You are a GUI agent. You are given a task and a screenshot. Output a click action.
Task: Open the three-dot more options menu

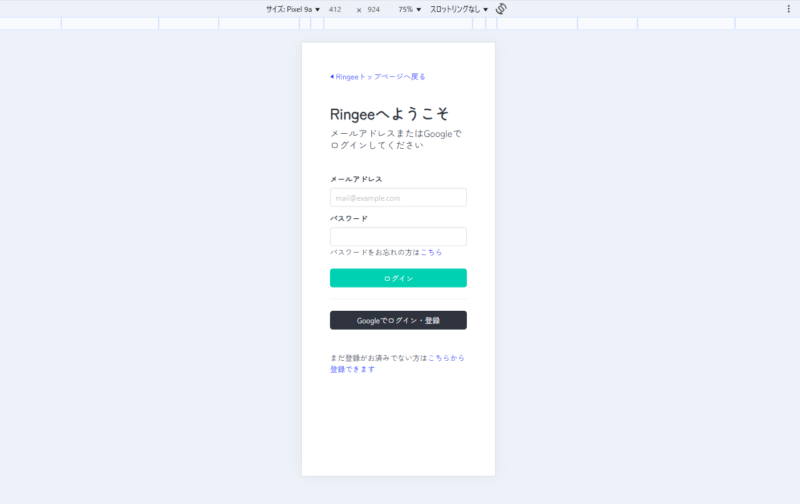788,9
